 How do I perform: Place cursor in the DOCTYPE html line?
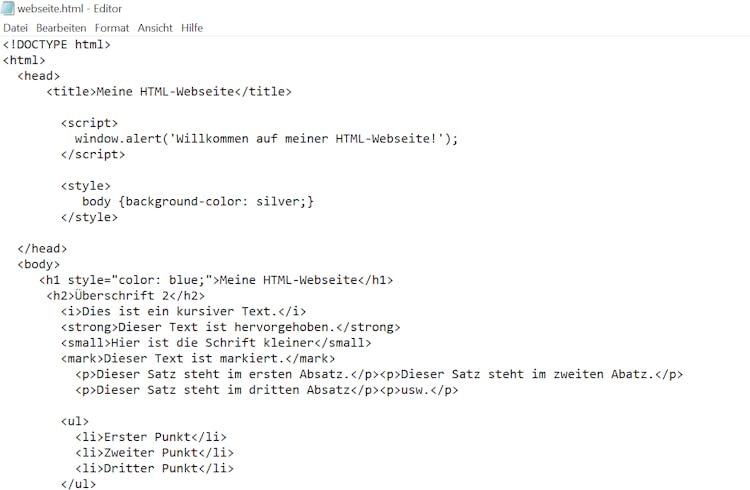point(57,45)
